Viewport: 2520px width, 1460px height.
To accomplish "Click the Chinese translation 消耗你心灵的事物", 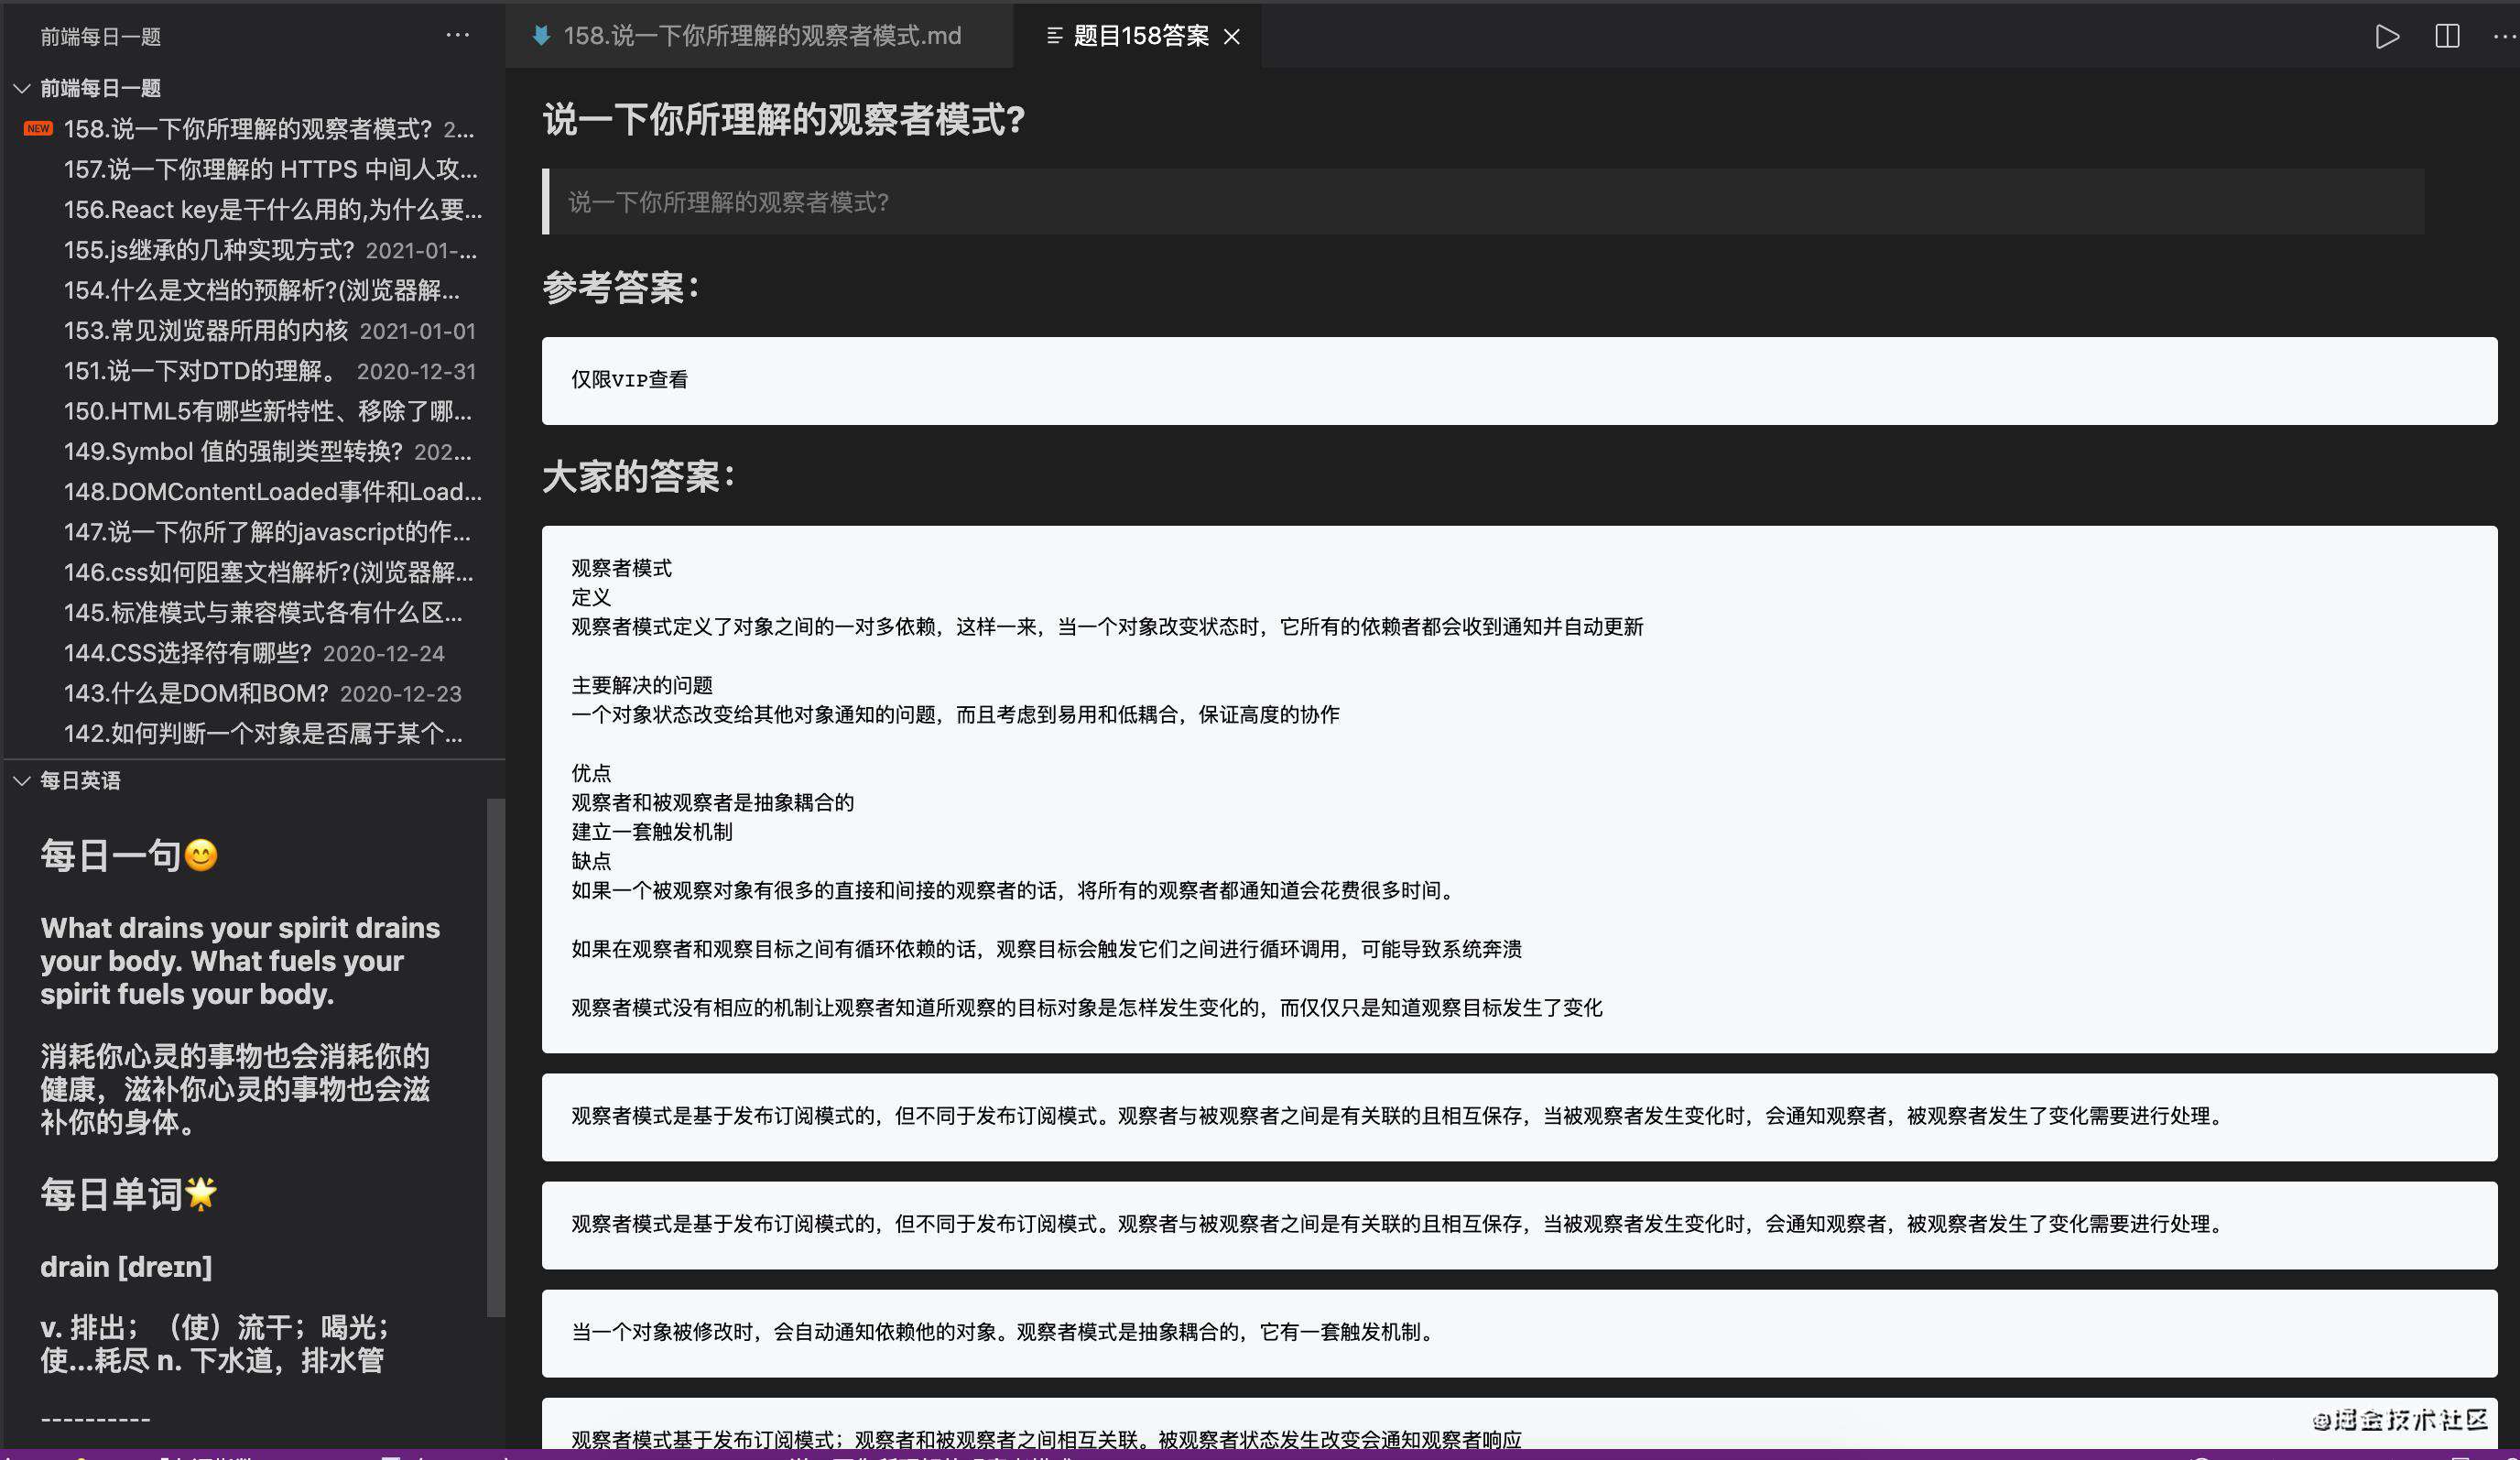I will pyautogui.click(x=235, y=1088).
